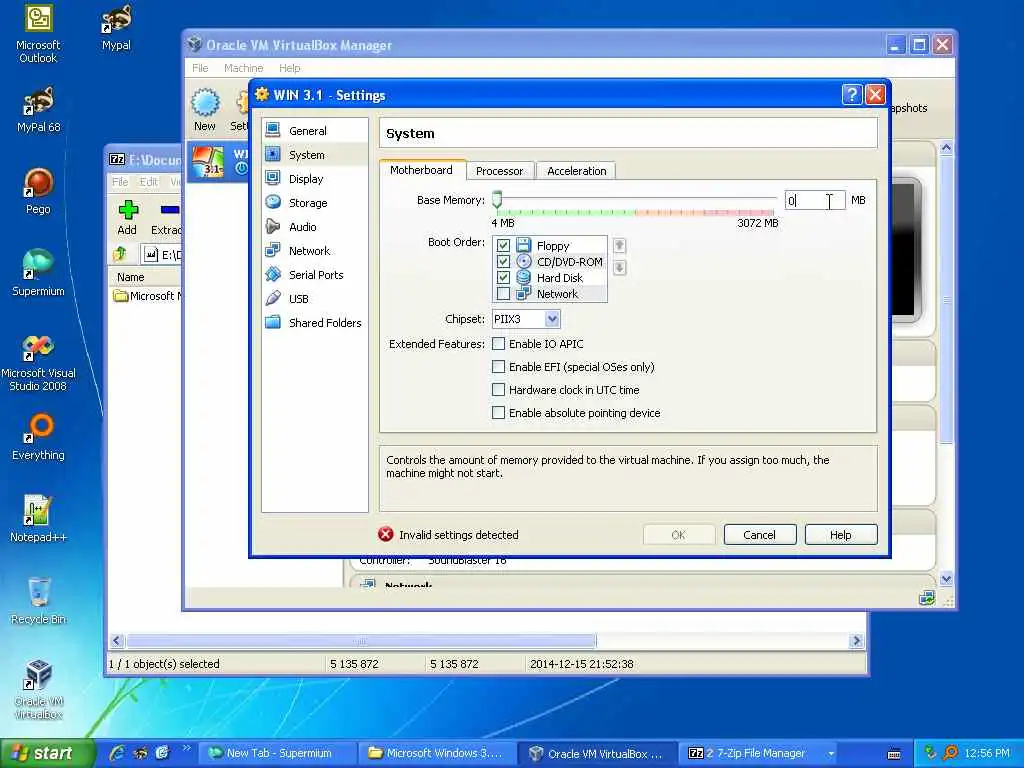The height and width of the screenshot is (768, 1024).
Task: Click Cancel in Settings dialog
Action: [x=760, y=535]
